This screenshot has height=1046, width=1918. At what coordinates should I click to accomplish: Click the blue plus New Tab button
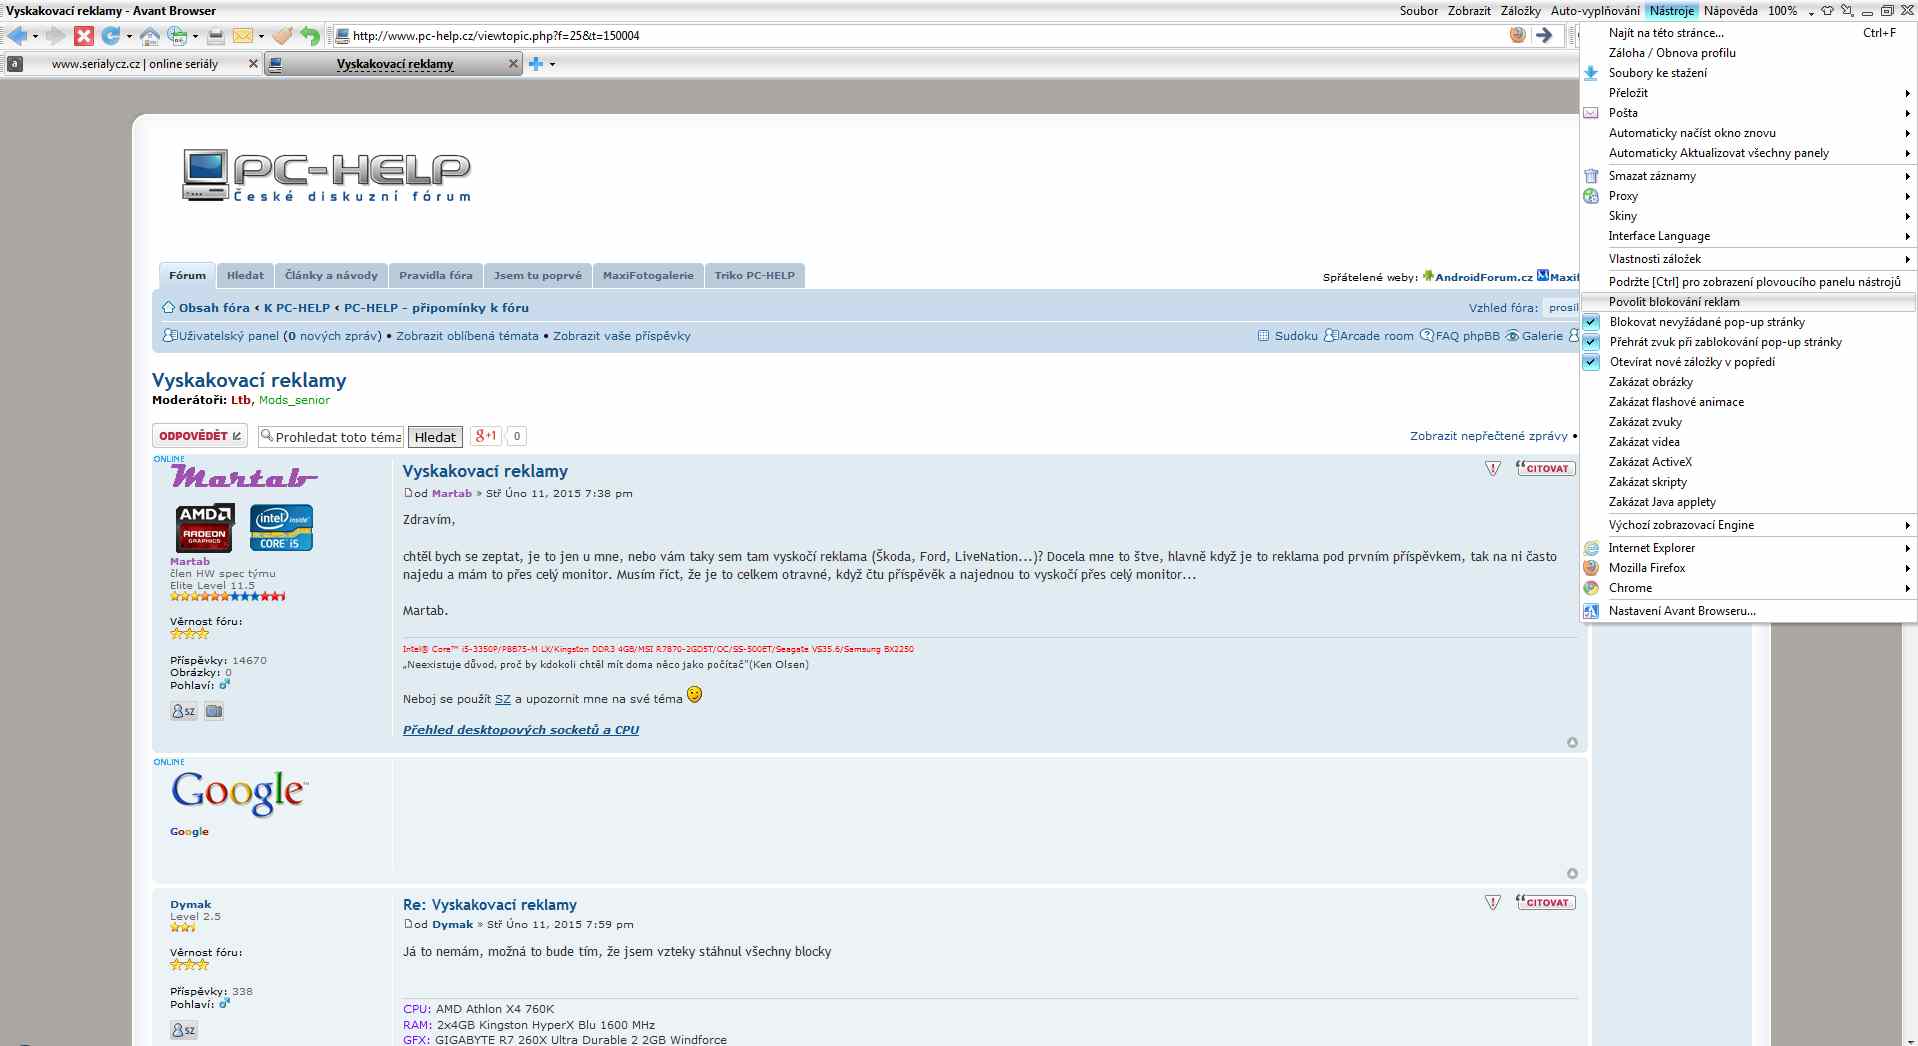(536, 64)
